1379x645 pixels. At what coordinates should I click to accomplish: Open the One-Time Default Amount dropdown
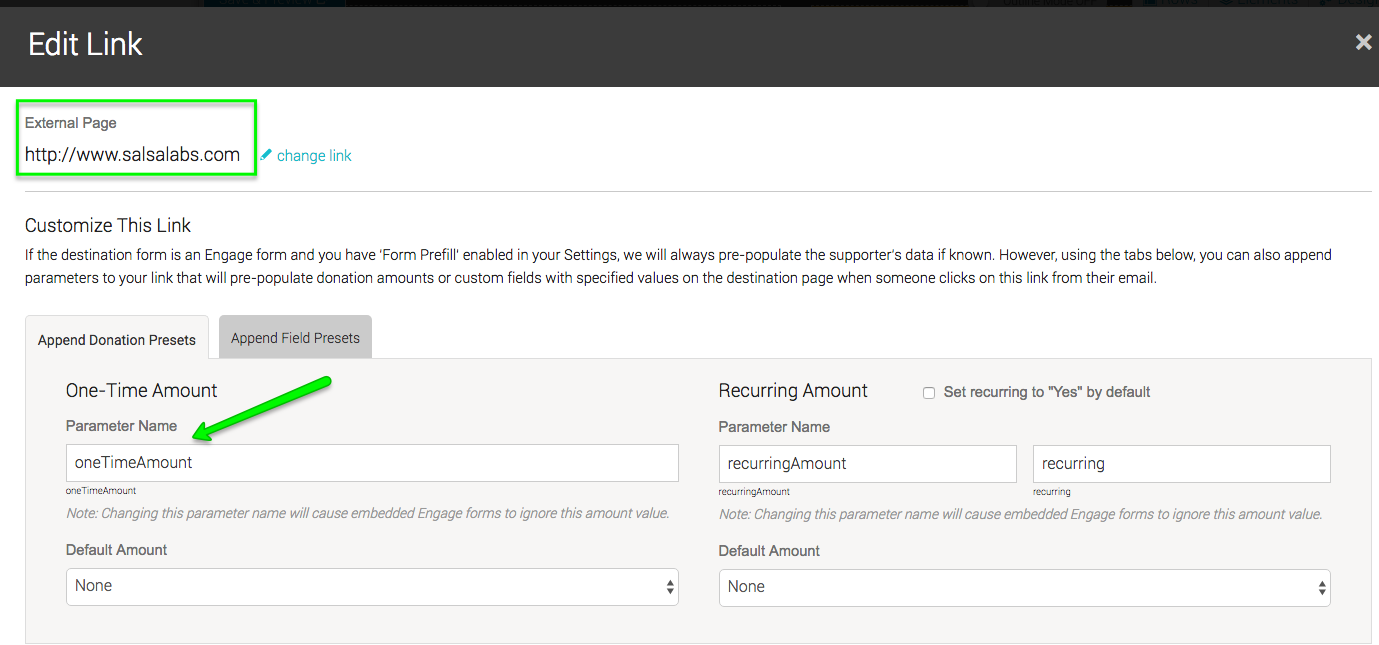[x=372, y=586]
